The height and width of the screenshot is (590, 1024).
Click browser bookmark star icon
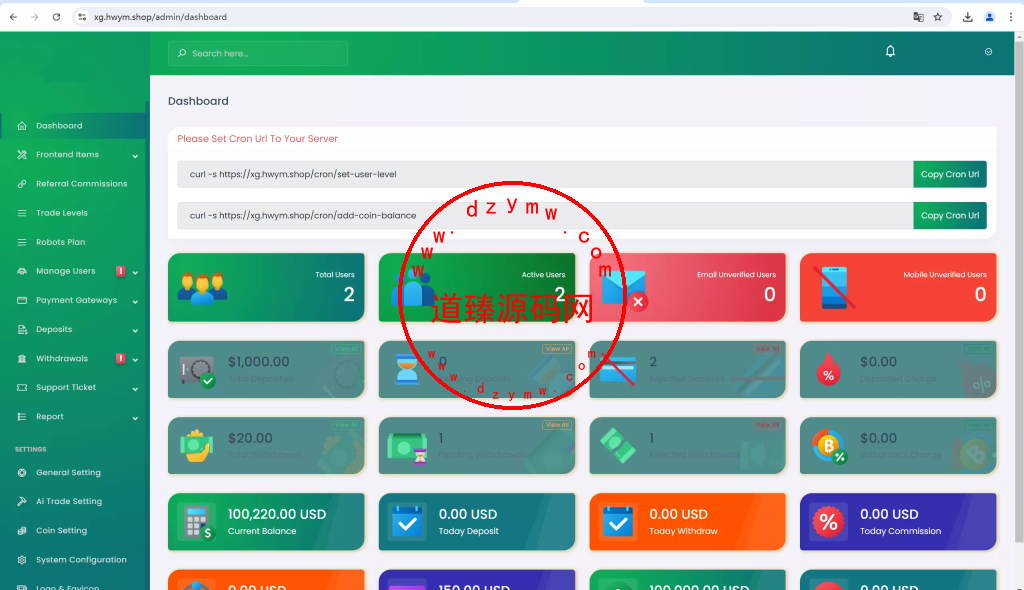click(938, 17)
